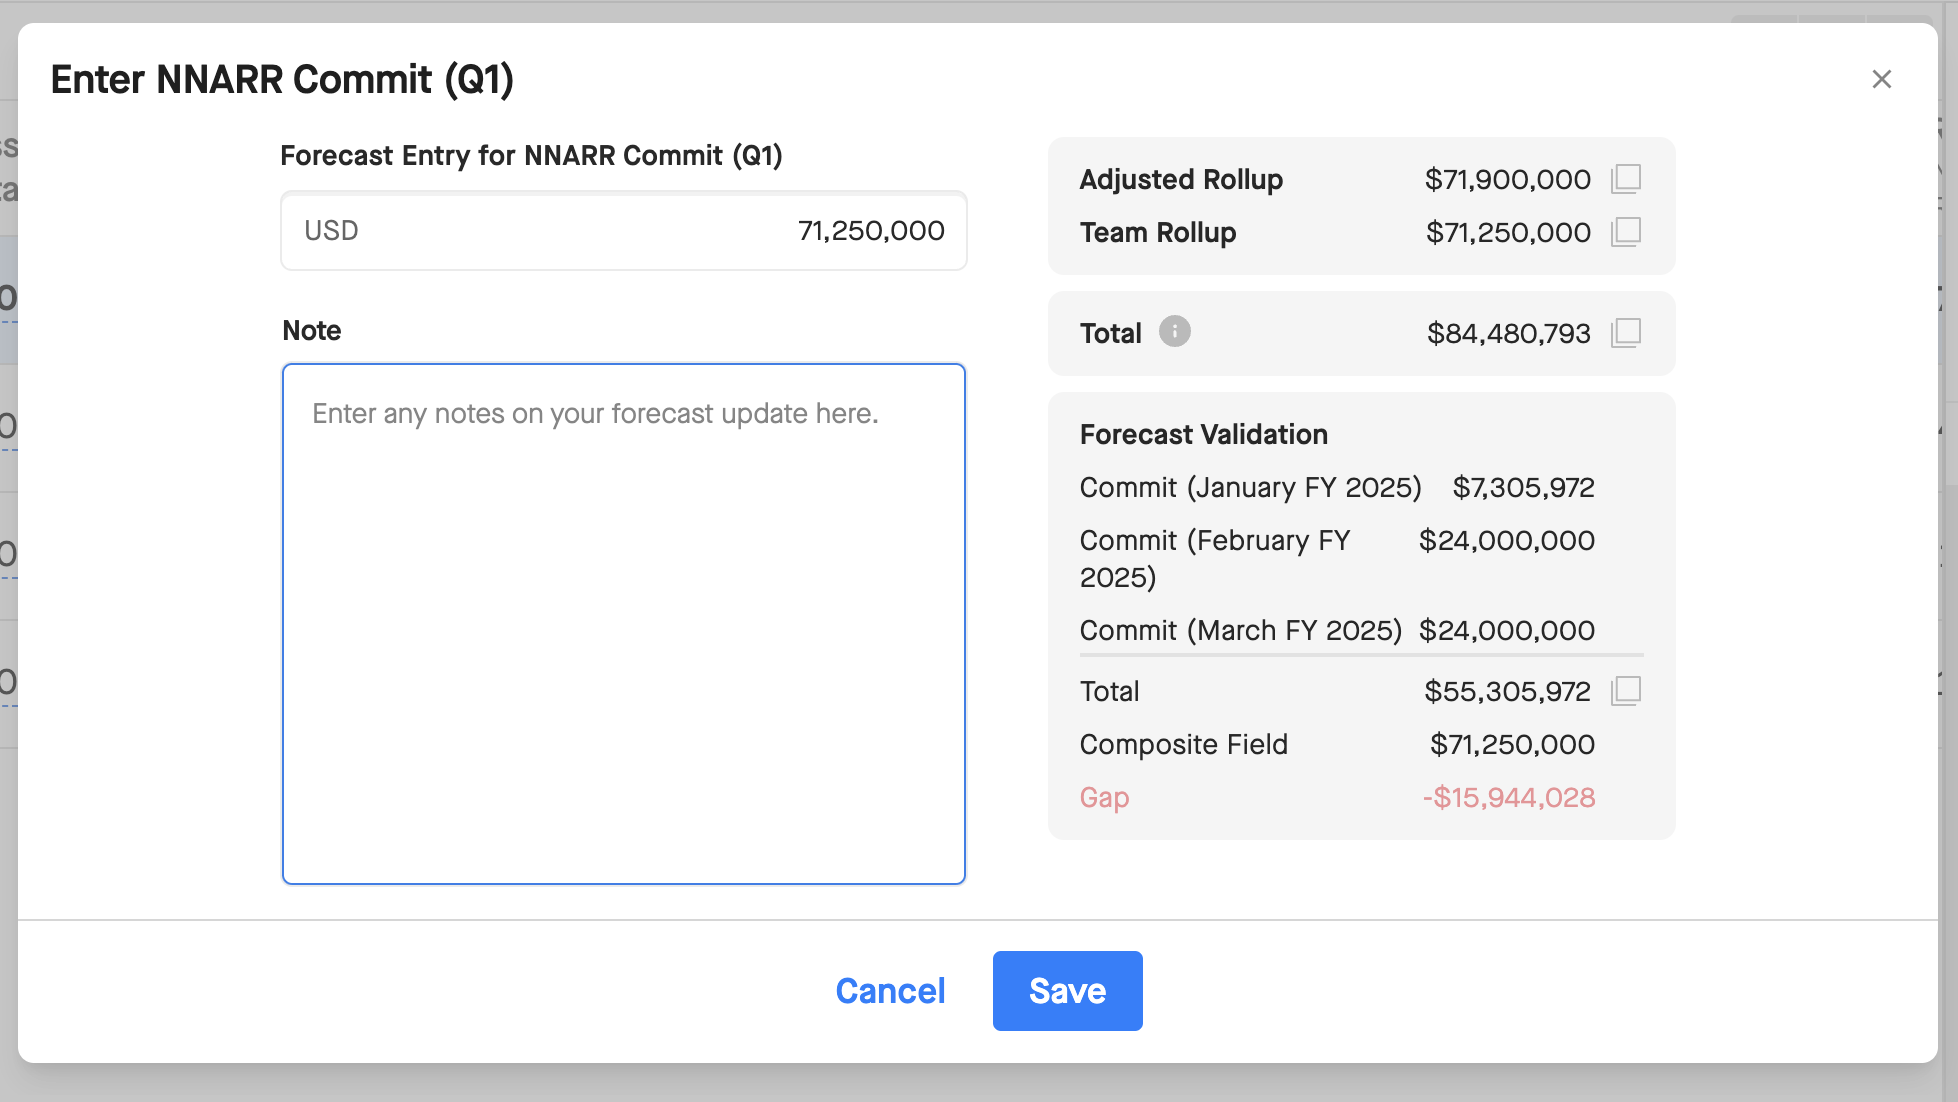Viewport: 1958px width, 1102px height.
Task: Click the Forecast Validation heading
Action: [1204, 434]
